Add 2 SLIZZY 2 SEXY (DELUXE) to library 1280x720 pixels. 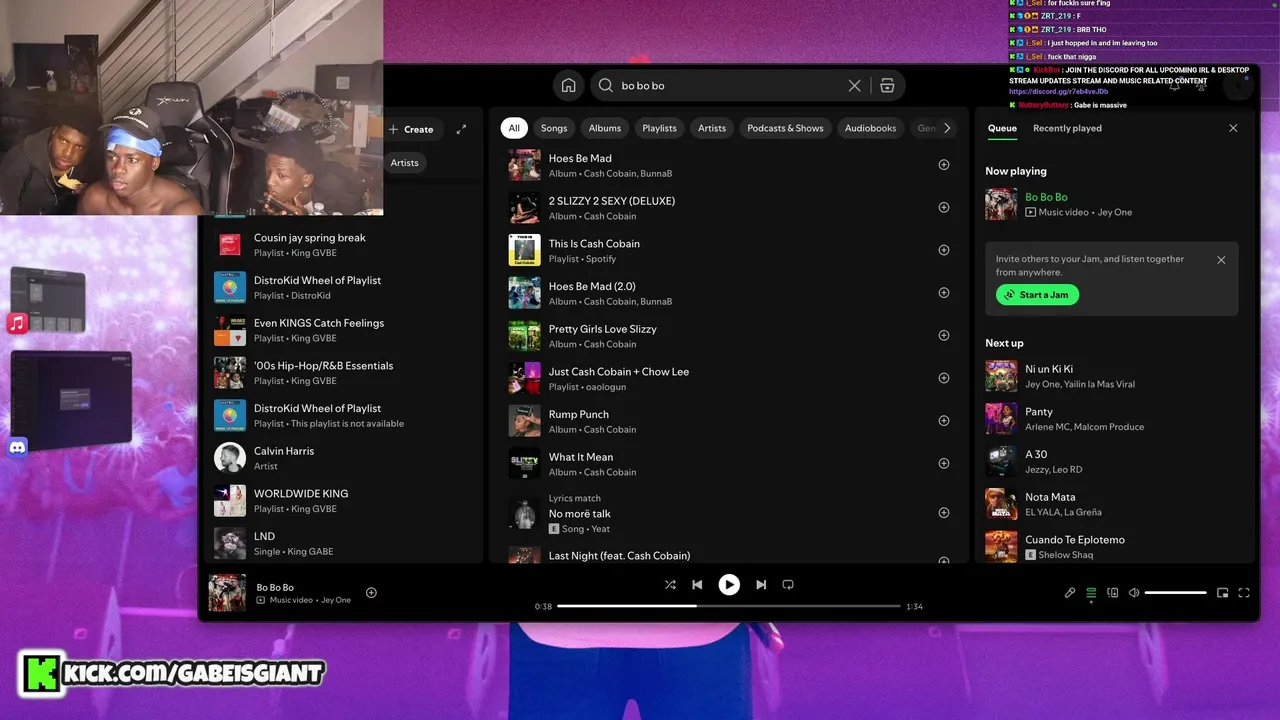[x=943, y=208]
